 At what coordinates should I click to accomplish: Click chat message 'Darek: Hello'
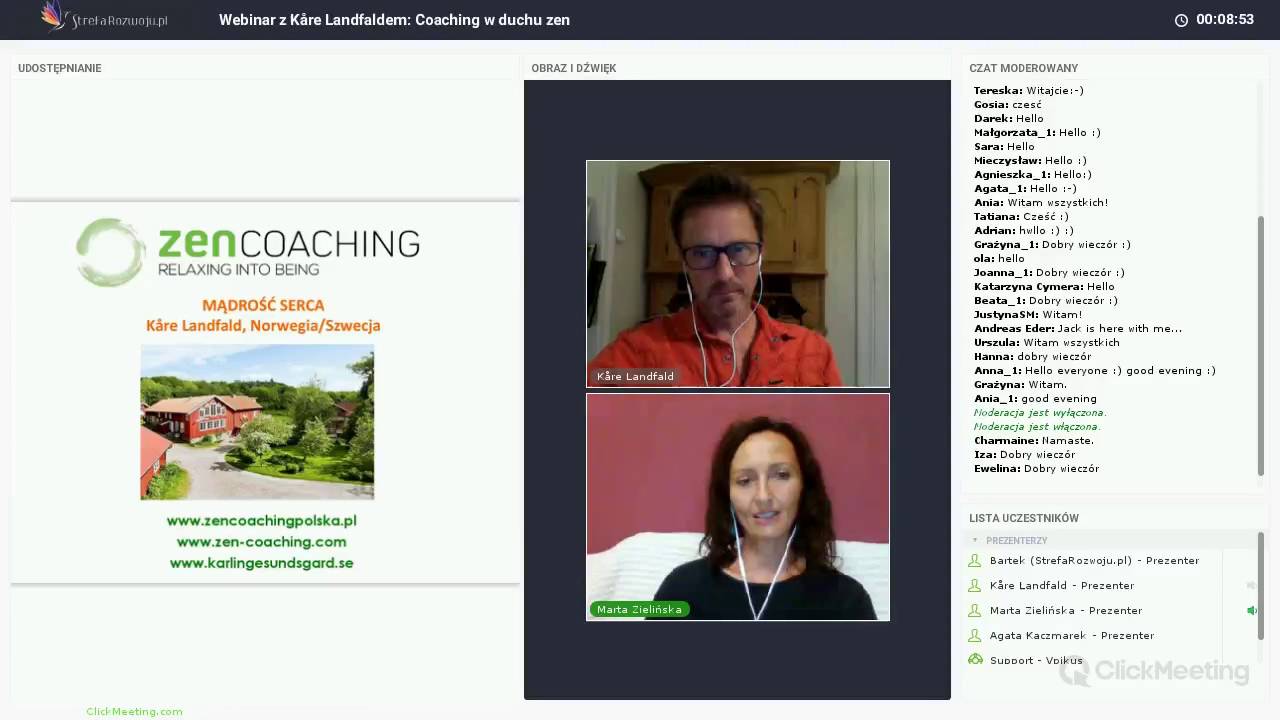pos(1008,119)
